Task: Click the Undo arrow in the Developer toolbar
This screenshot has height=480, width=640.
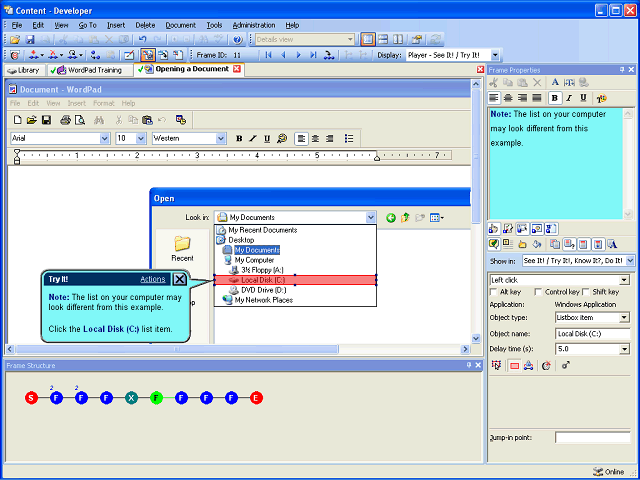Action: coord(142,40)
